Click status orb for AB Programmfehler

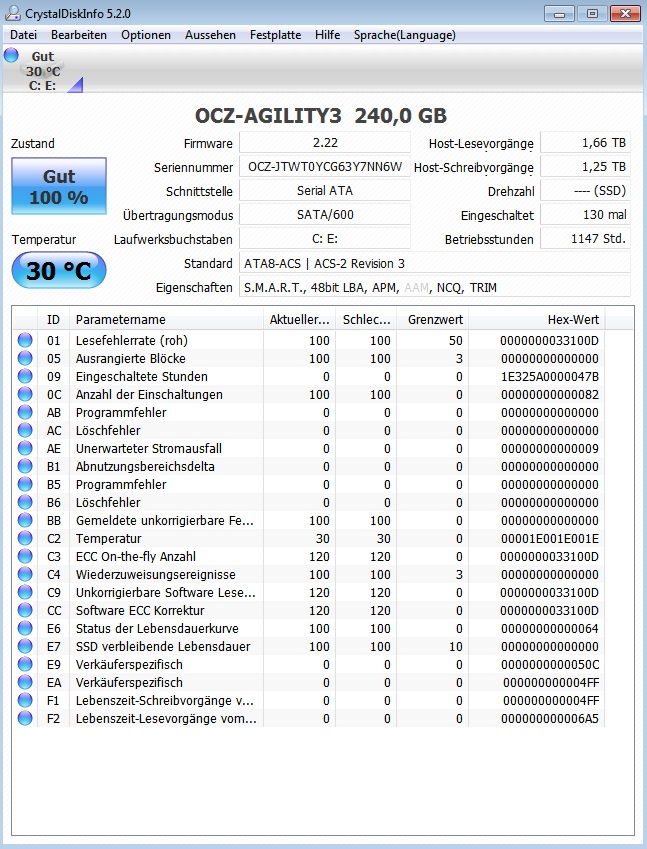[25, 413]
